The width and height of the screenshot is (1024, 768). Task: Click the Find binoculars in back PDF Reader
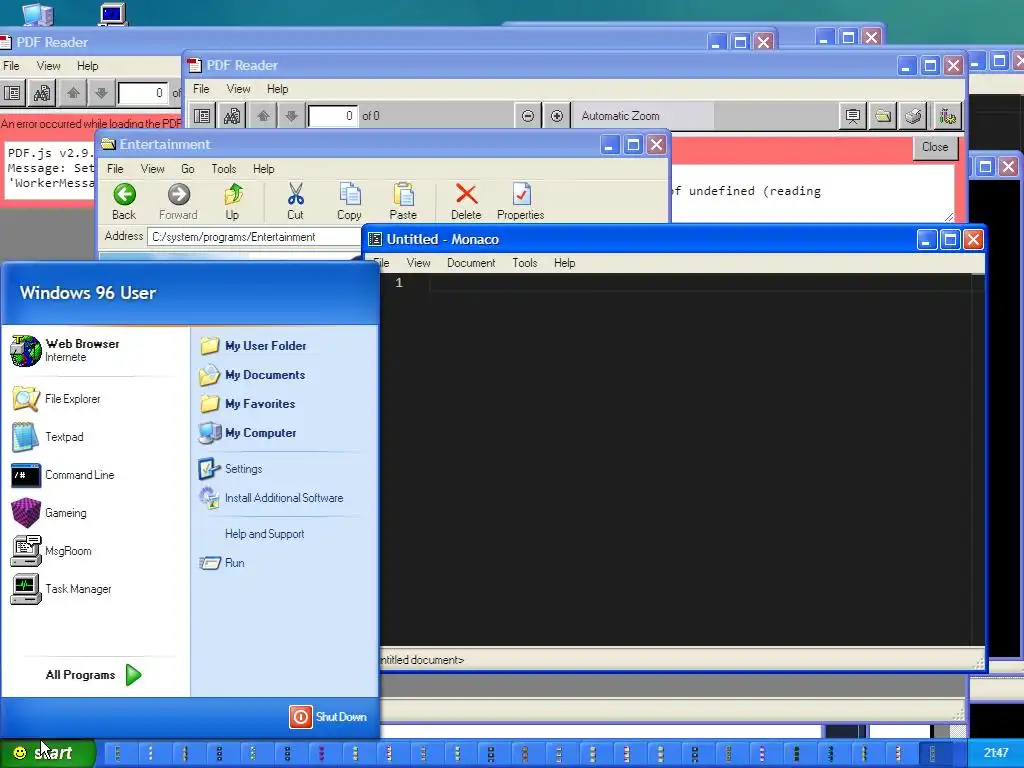[42, 93]
